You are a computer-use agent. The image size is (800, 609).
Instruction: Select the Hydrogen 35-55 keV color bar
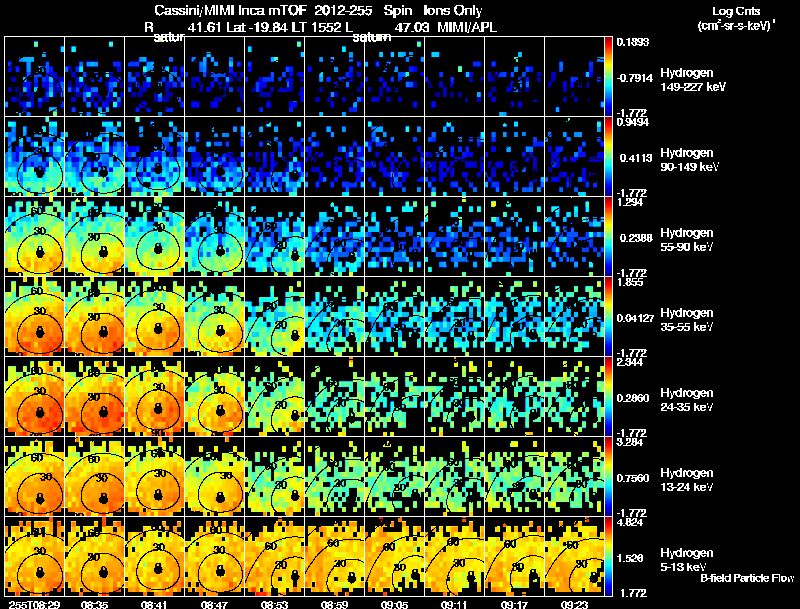tap(608, 317)
